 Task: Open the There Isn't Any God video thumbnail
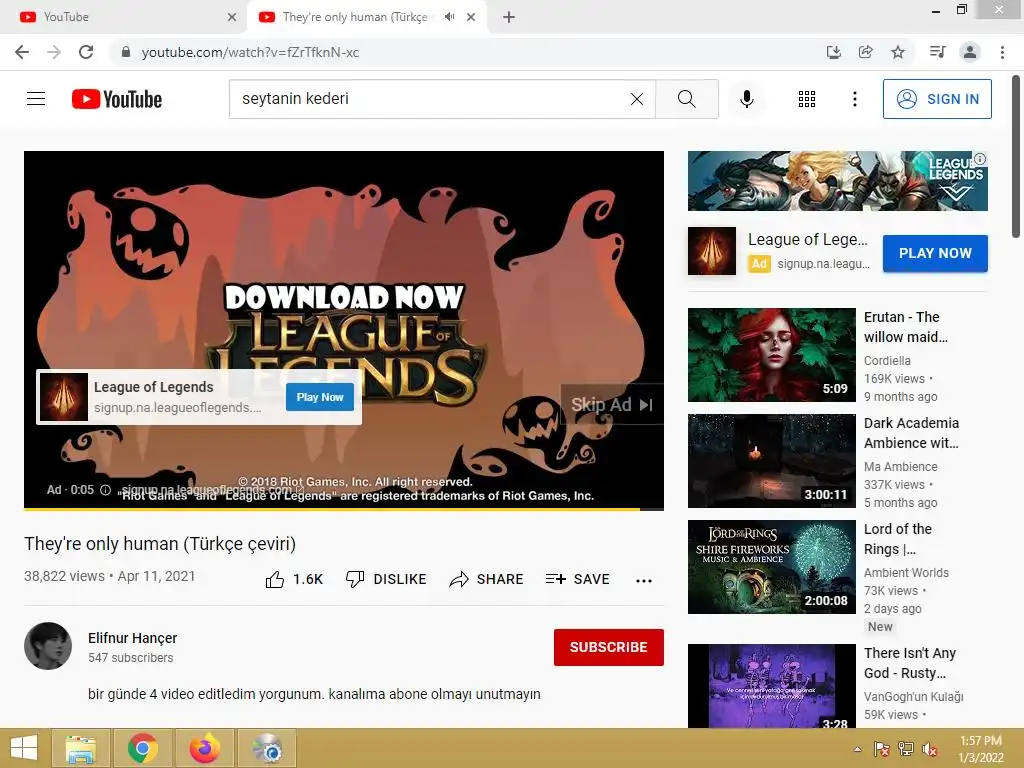click(771, 686)
